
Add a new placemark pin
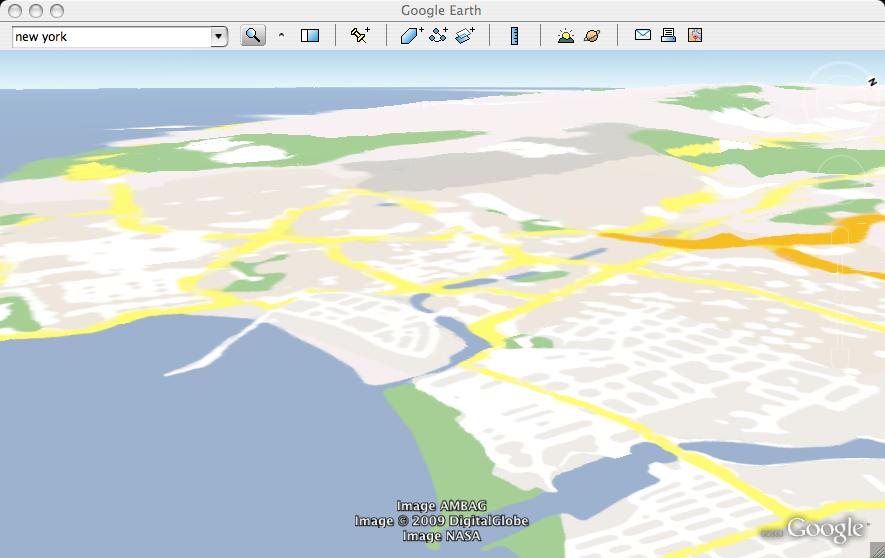360,36
